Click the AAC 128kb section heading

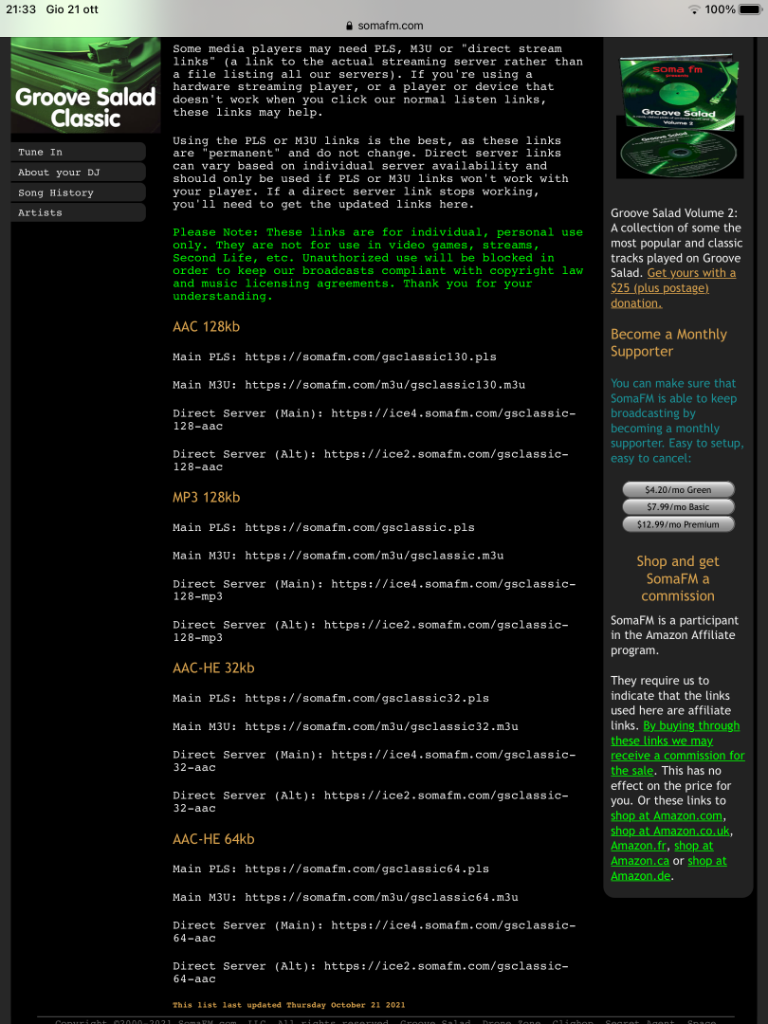206,327
